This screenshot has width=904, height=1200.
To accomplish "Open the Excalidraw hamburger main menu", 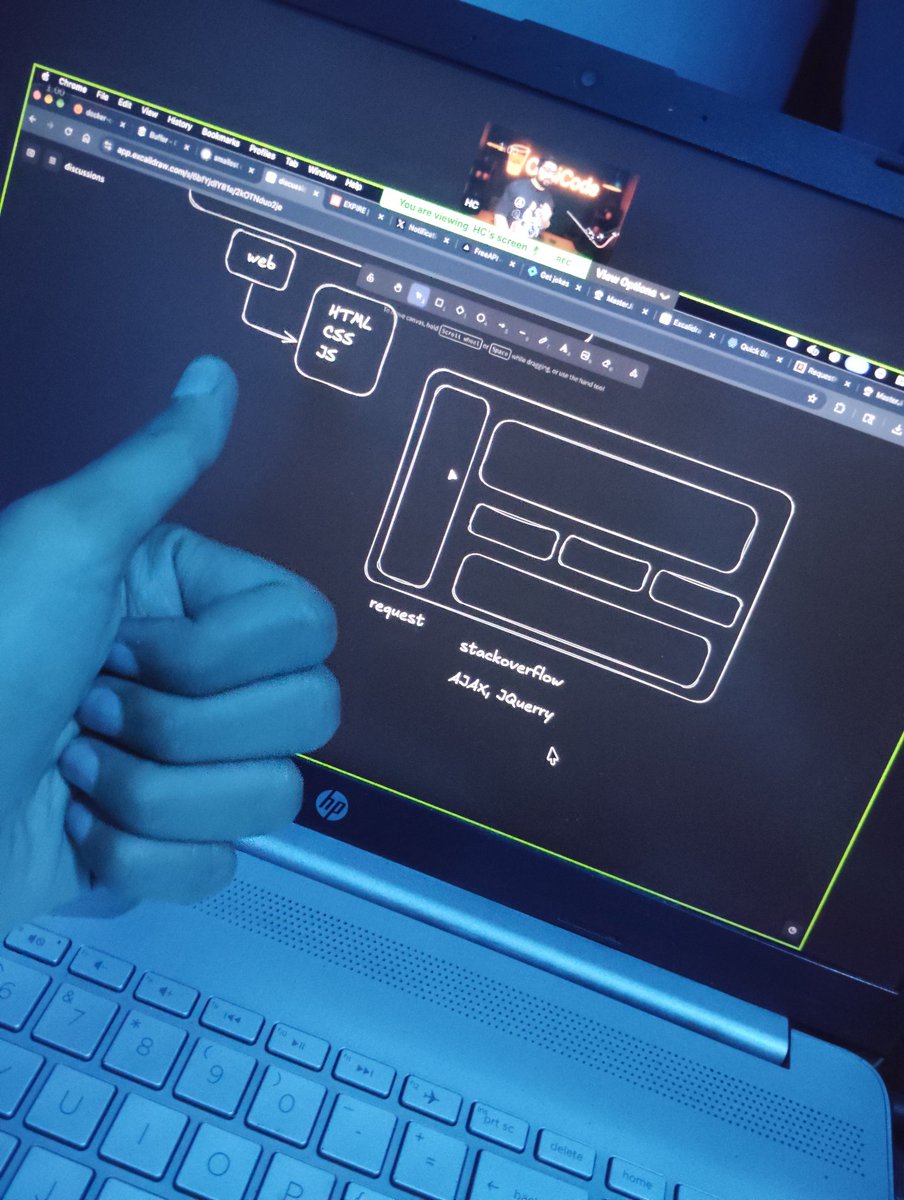I will click(52, 160).
